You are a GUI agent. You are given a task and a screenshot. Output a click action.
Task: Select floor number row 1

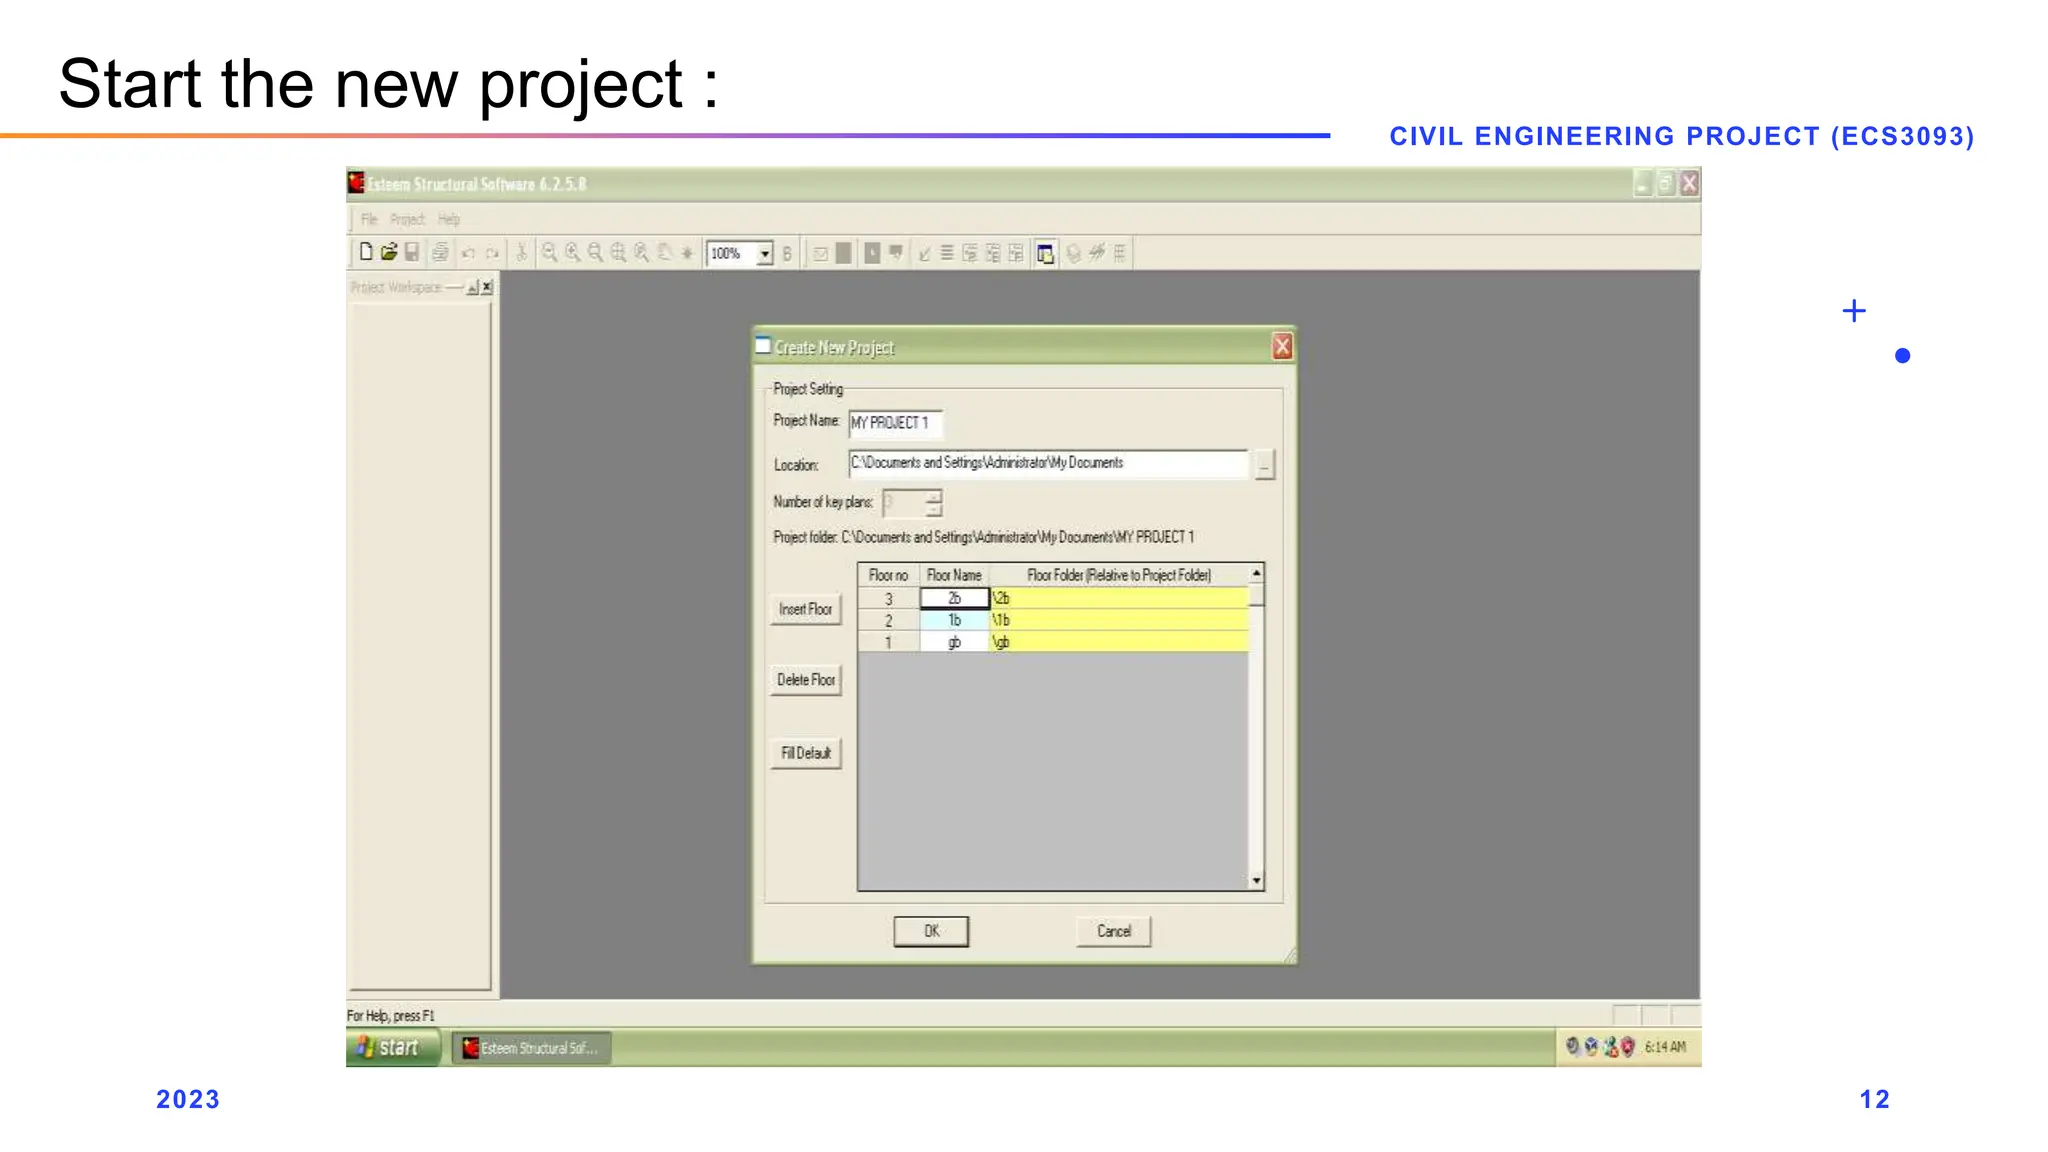pos(888,642)
